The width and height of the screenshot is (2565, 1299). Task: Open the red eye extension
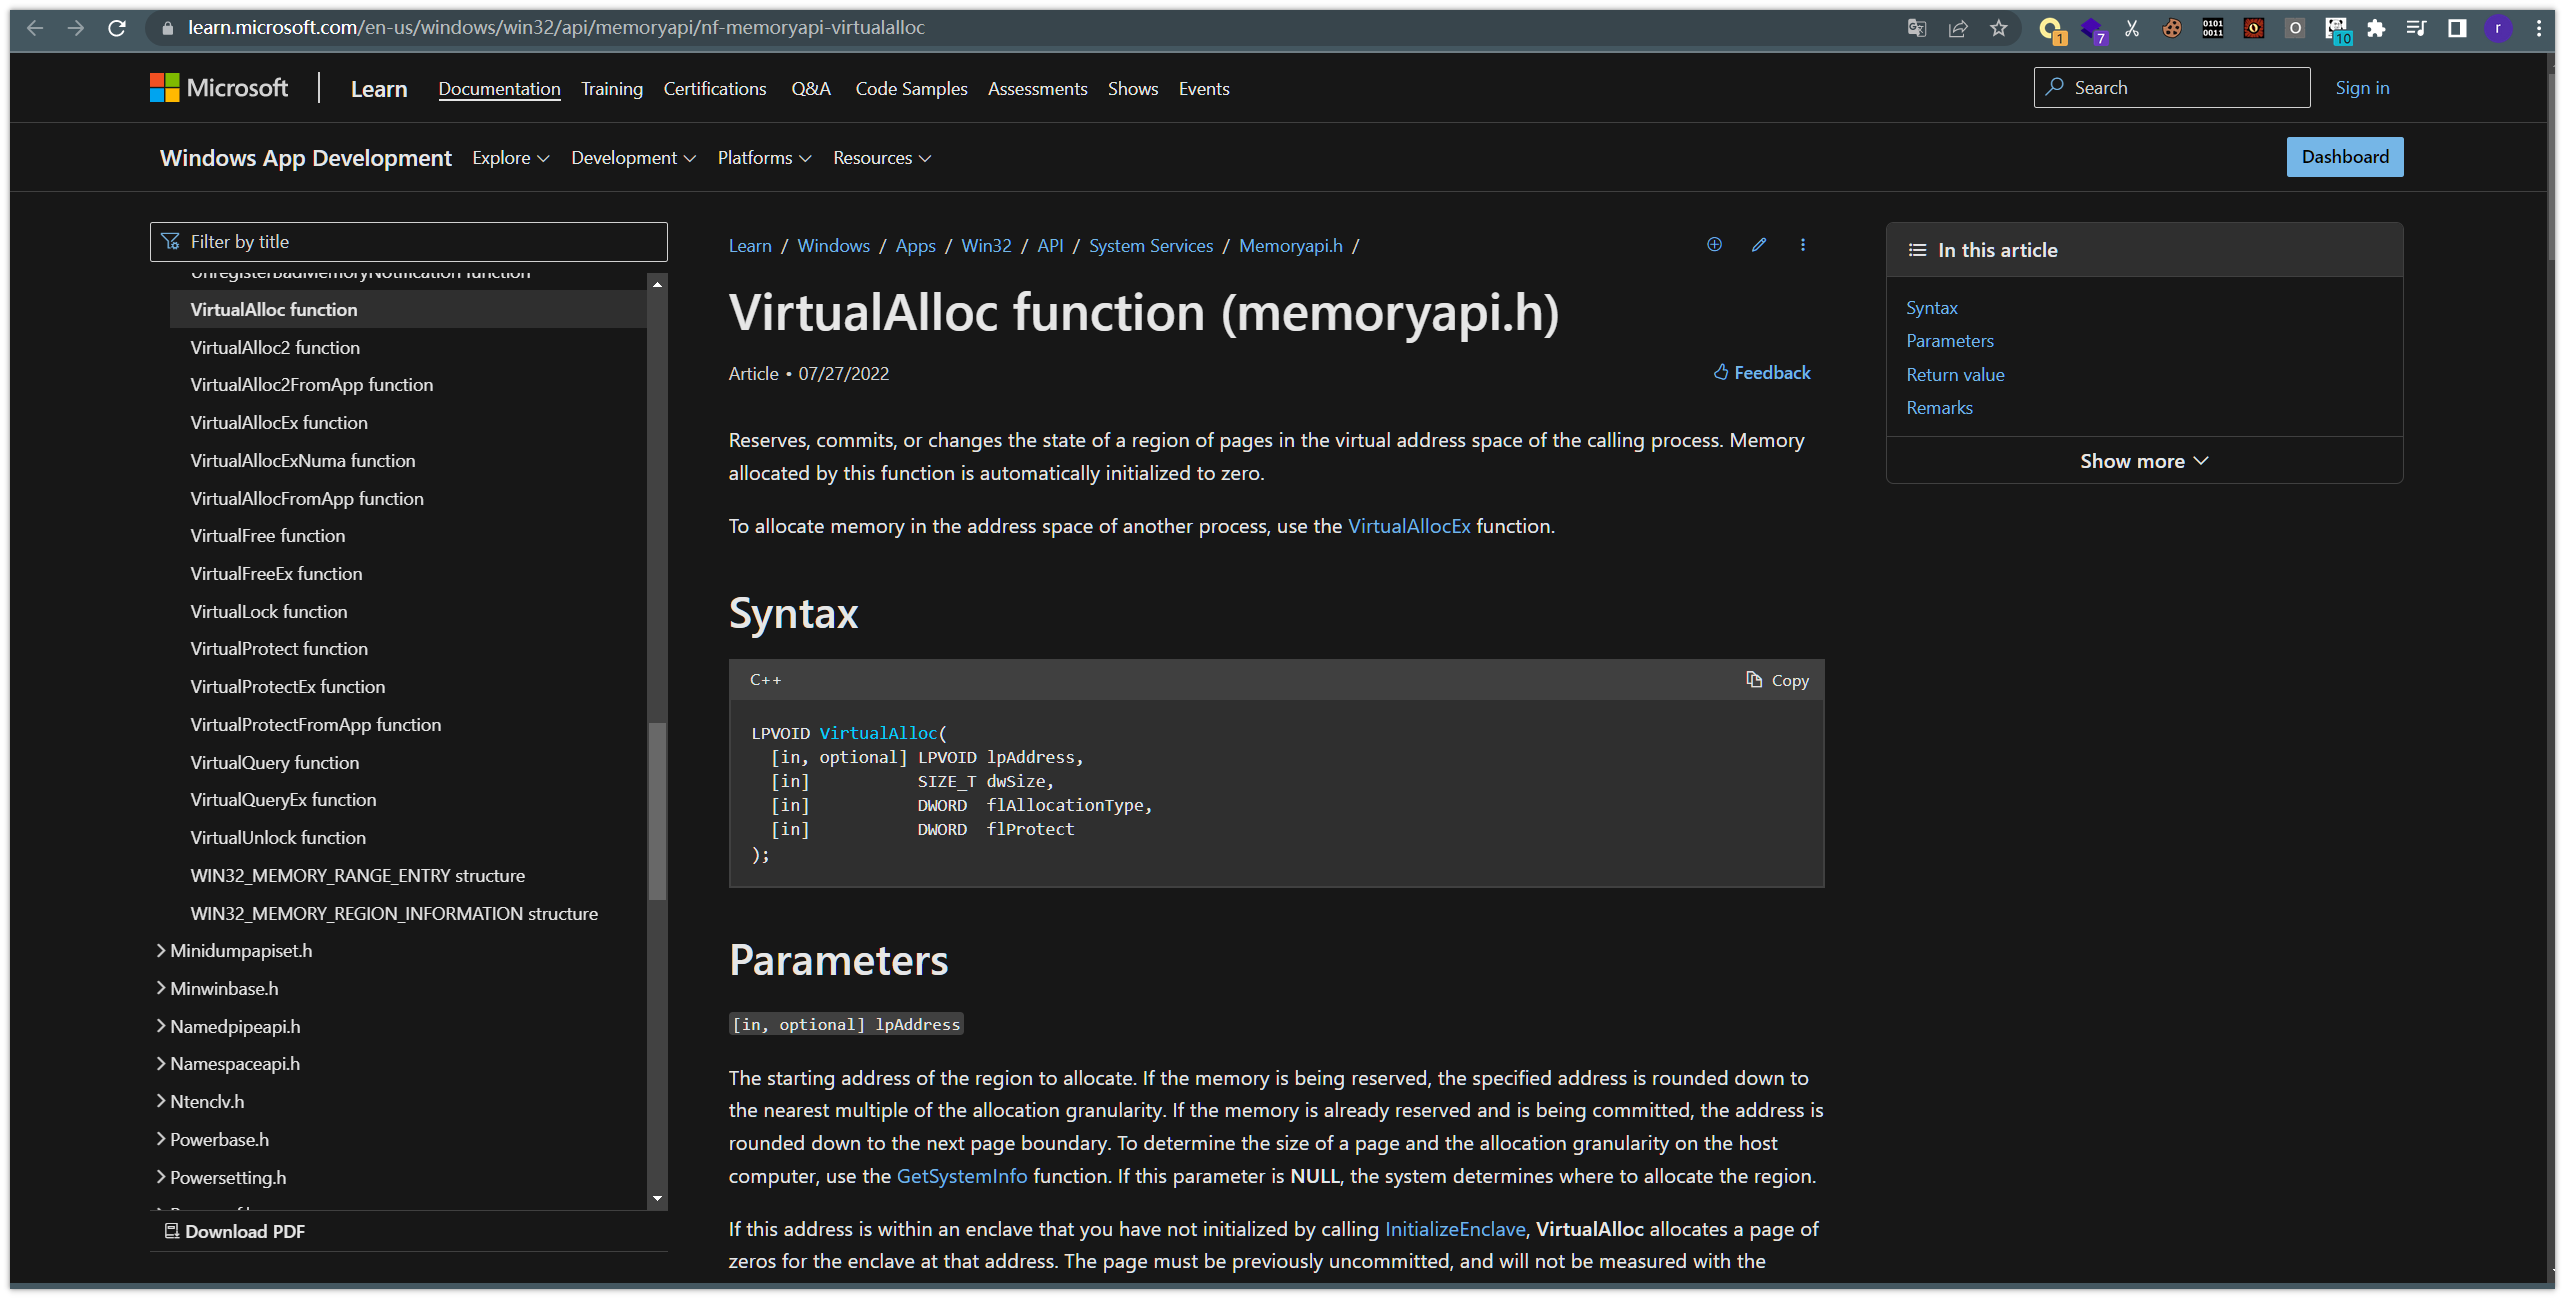(2254, 28)
